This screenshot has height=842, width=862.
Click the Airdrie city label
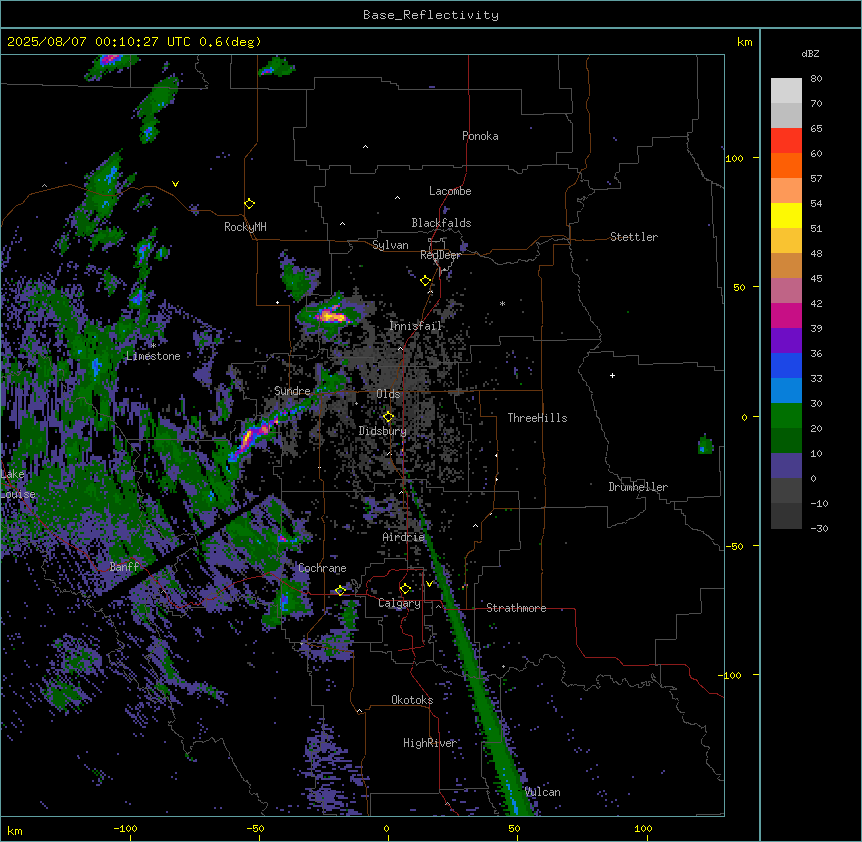[x=403, y=537]
